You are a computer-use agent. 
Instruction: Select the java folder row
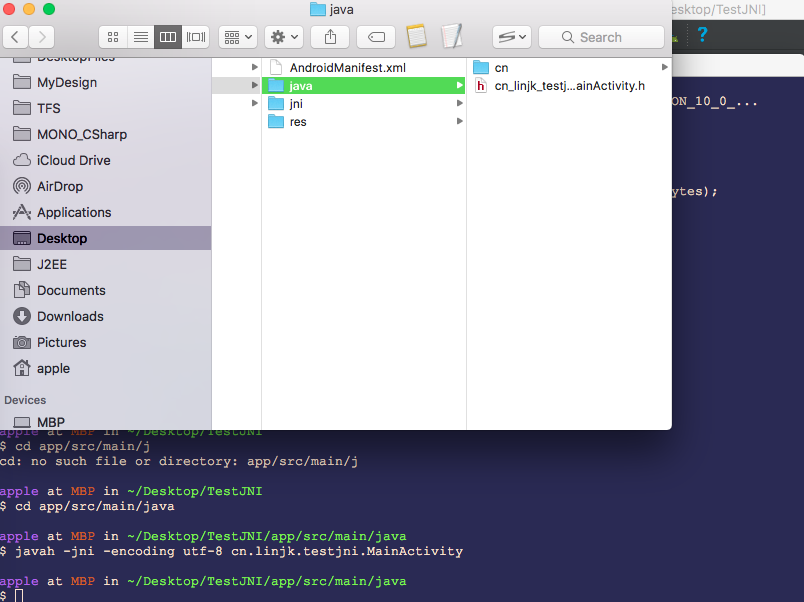[364, 86]
